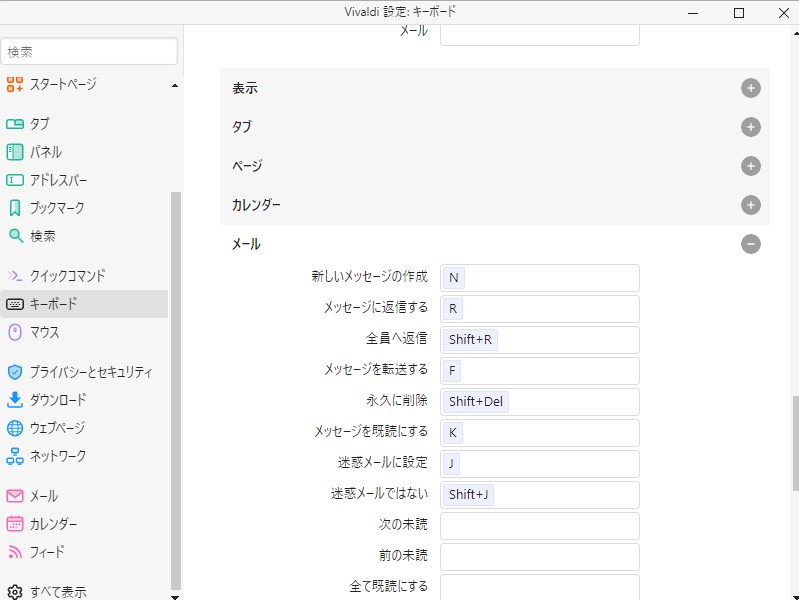
Task: Click the すべて表示 gear icon
Action: (x=15, y=592)
